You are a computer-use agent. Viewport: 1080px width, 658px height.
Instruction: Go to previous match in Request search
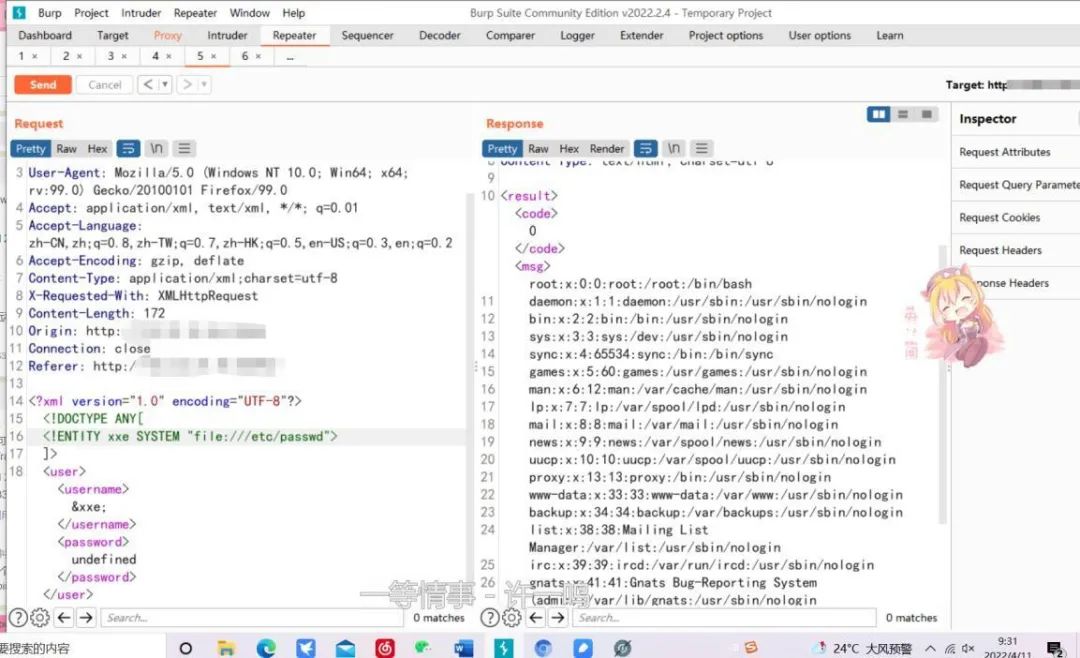pyautogui.click(x=64, y=617)
